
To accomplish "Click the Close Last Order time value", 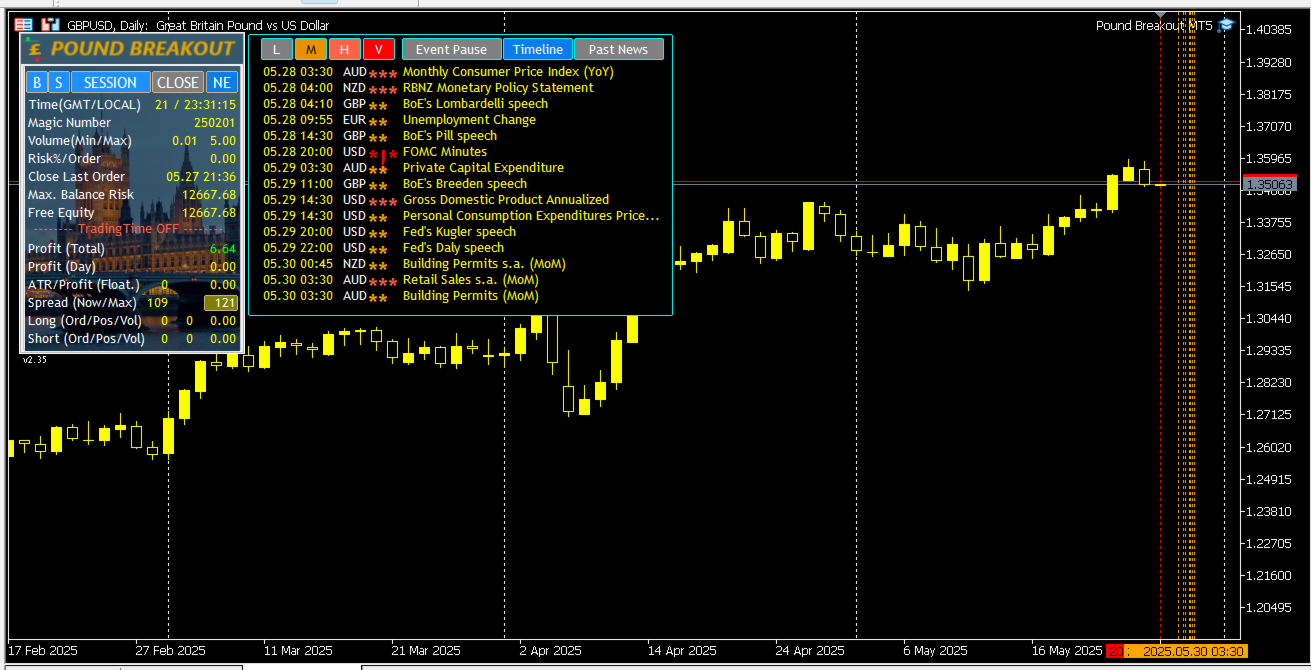I will tap(201, 177).
